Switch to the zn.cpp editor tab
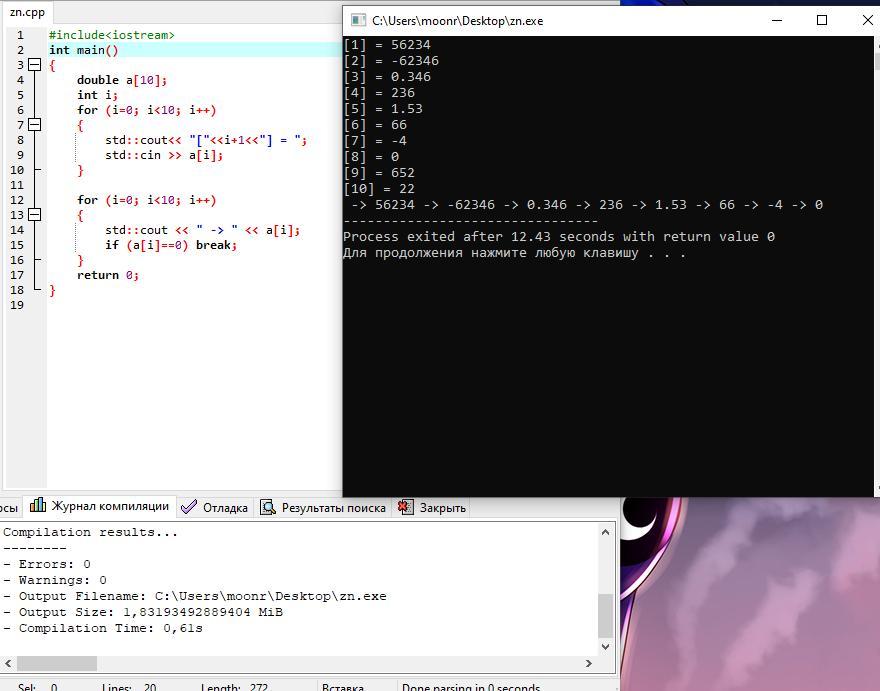This screenshot has width=880, height=691. [x=28, y=13]
